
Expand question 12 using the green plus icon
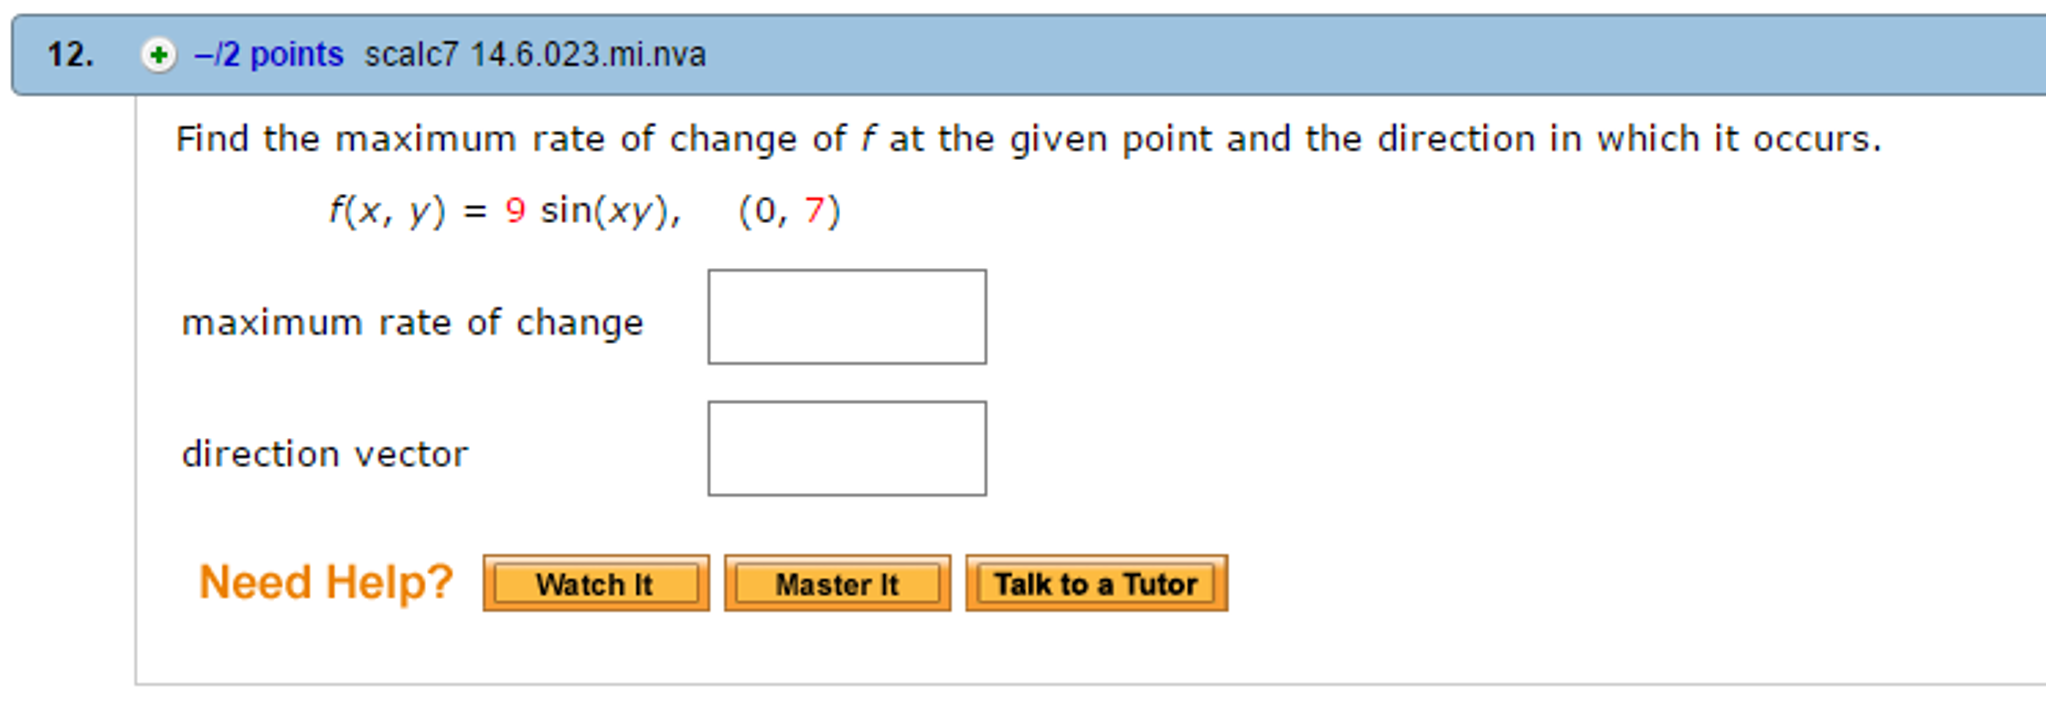[x=155, y=55]
